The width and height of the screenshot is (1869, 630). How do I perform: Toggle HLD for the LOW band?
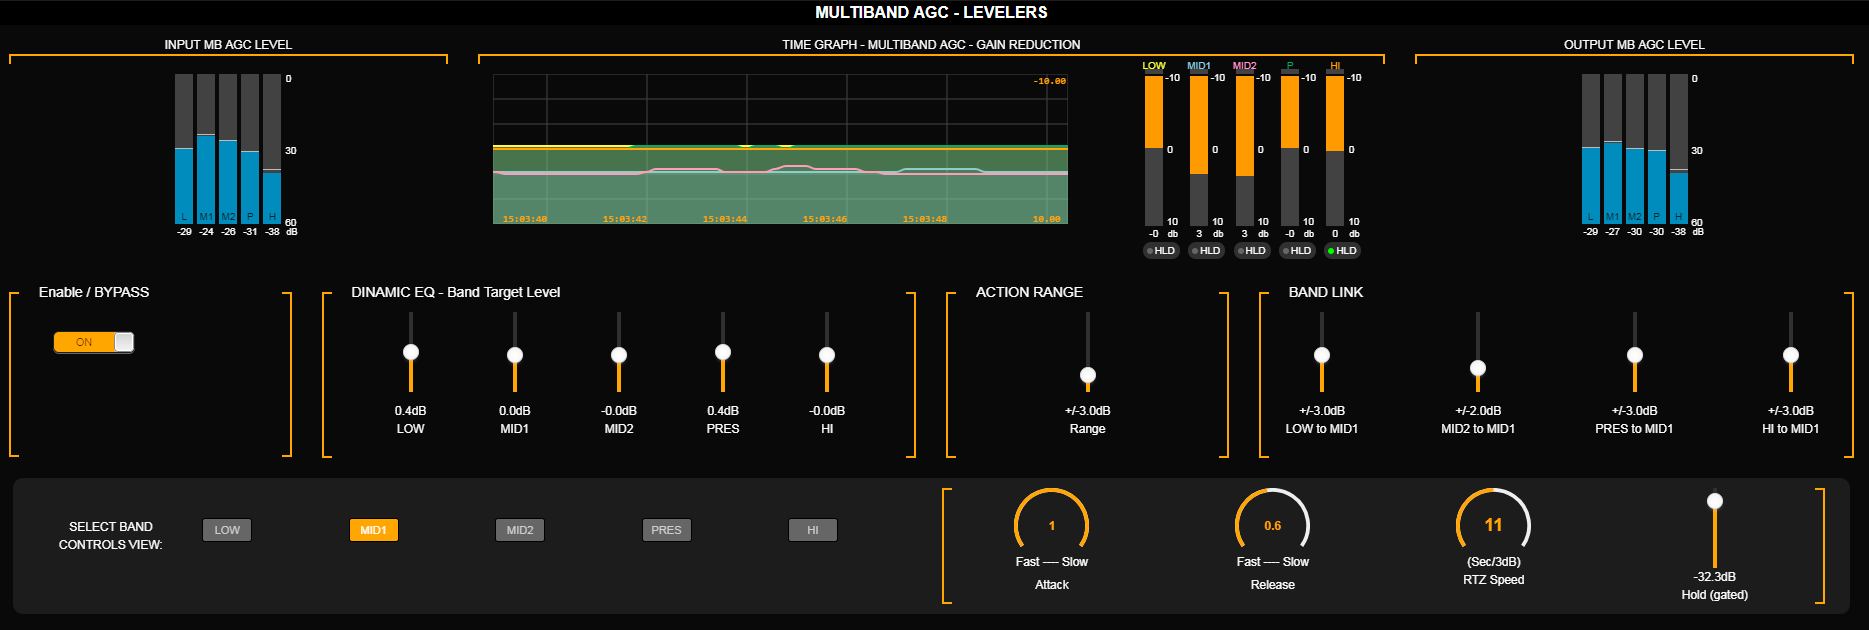pos(1161,251)
